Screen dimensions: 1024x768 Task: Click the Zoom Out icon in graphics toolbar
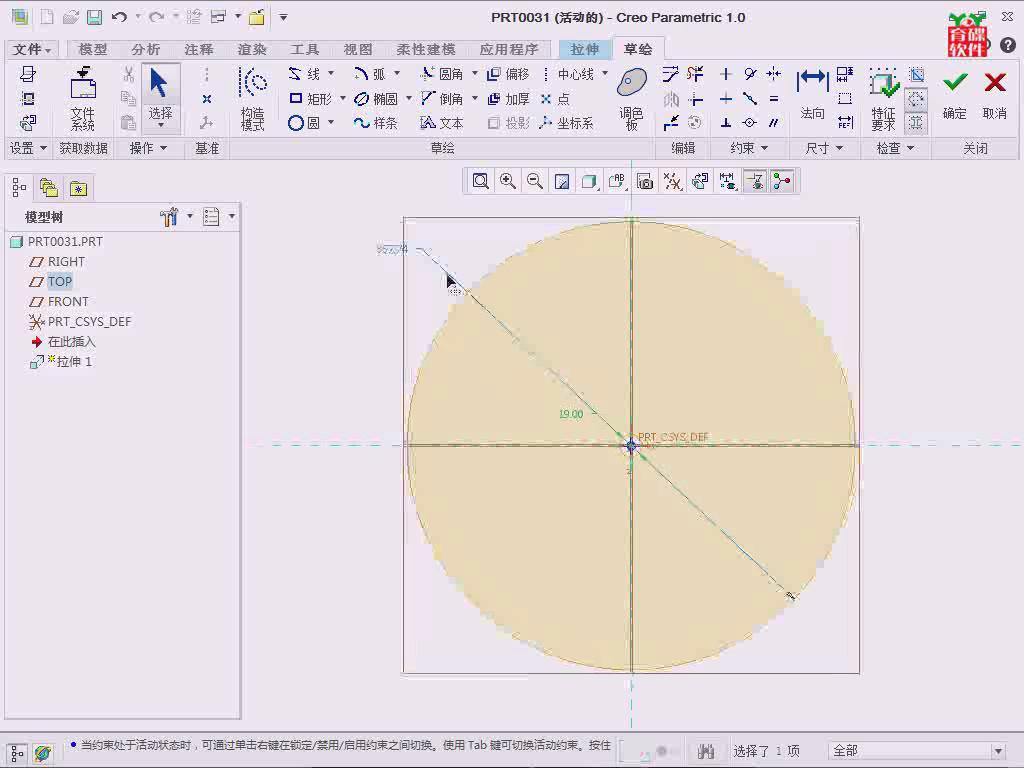point(535,181)
